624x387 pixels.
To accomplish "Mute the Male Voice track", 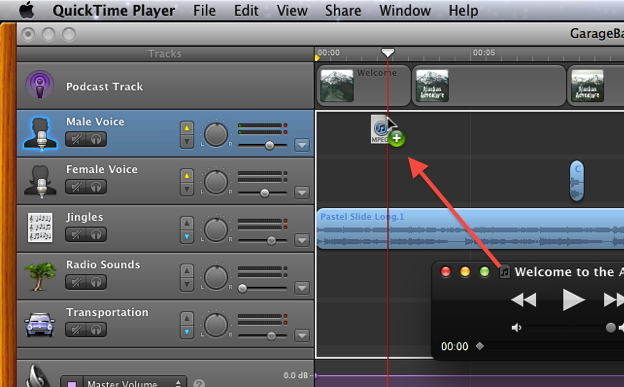I will pos(76,139).
